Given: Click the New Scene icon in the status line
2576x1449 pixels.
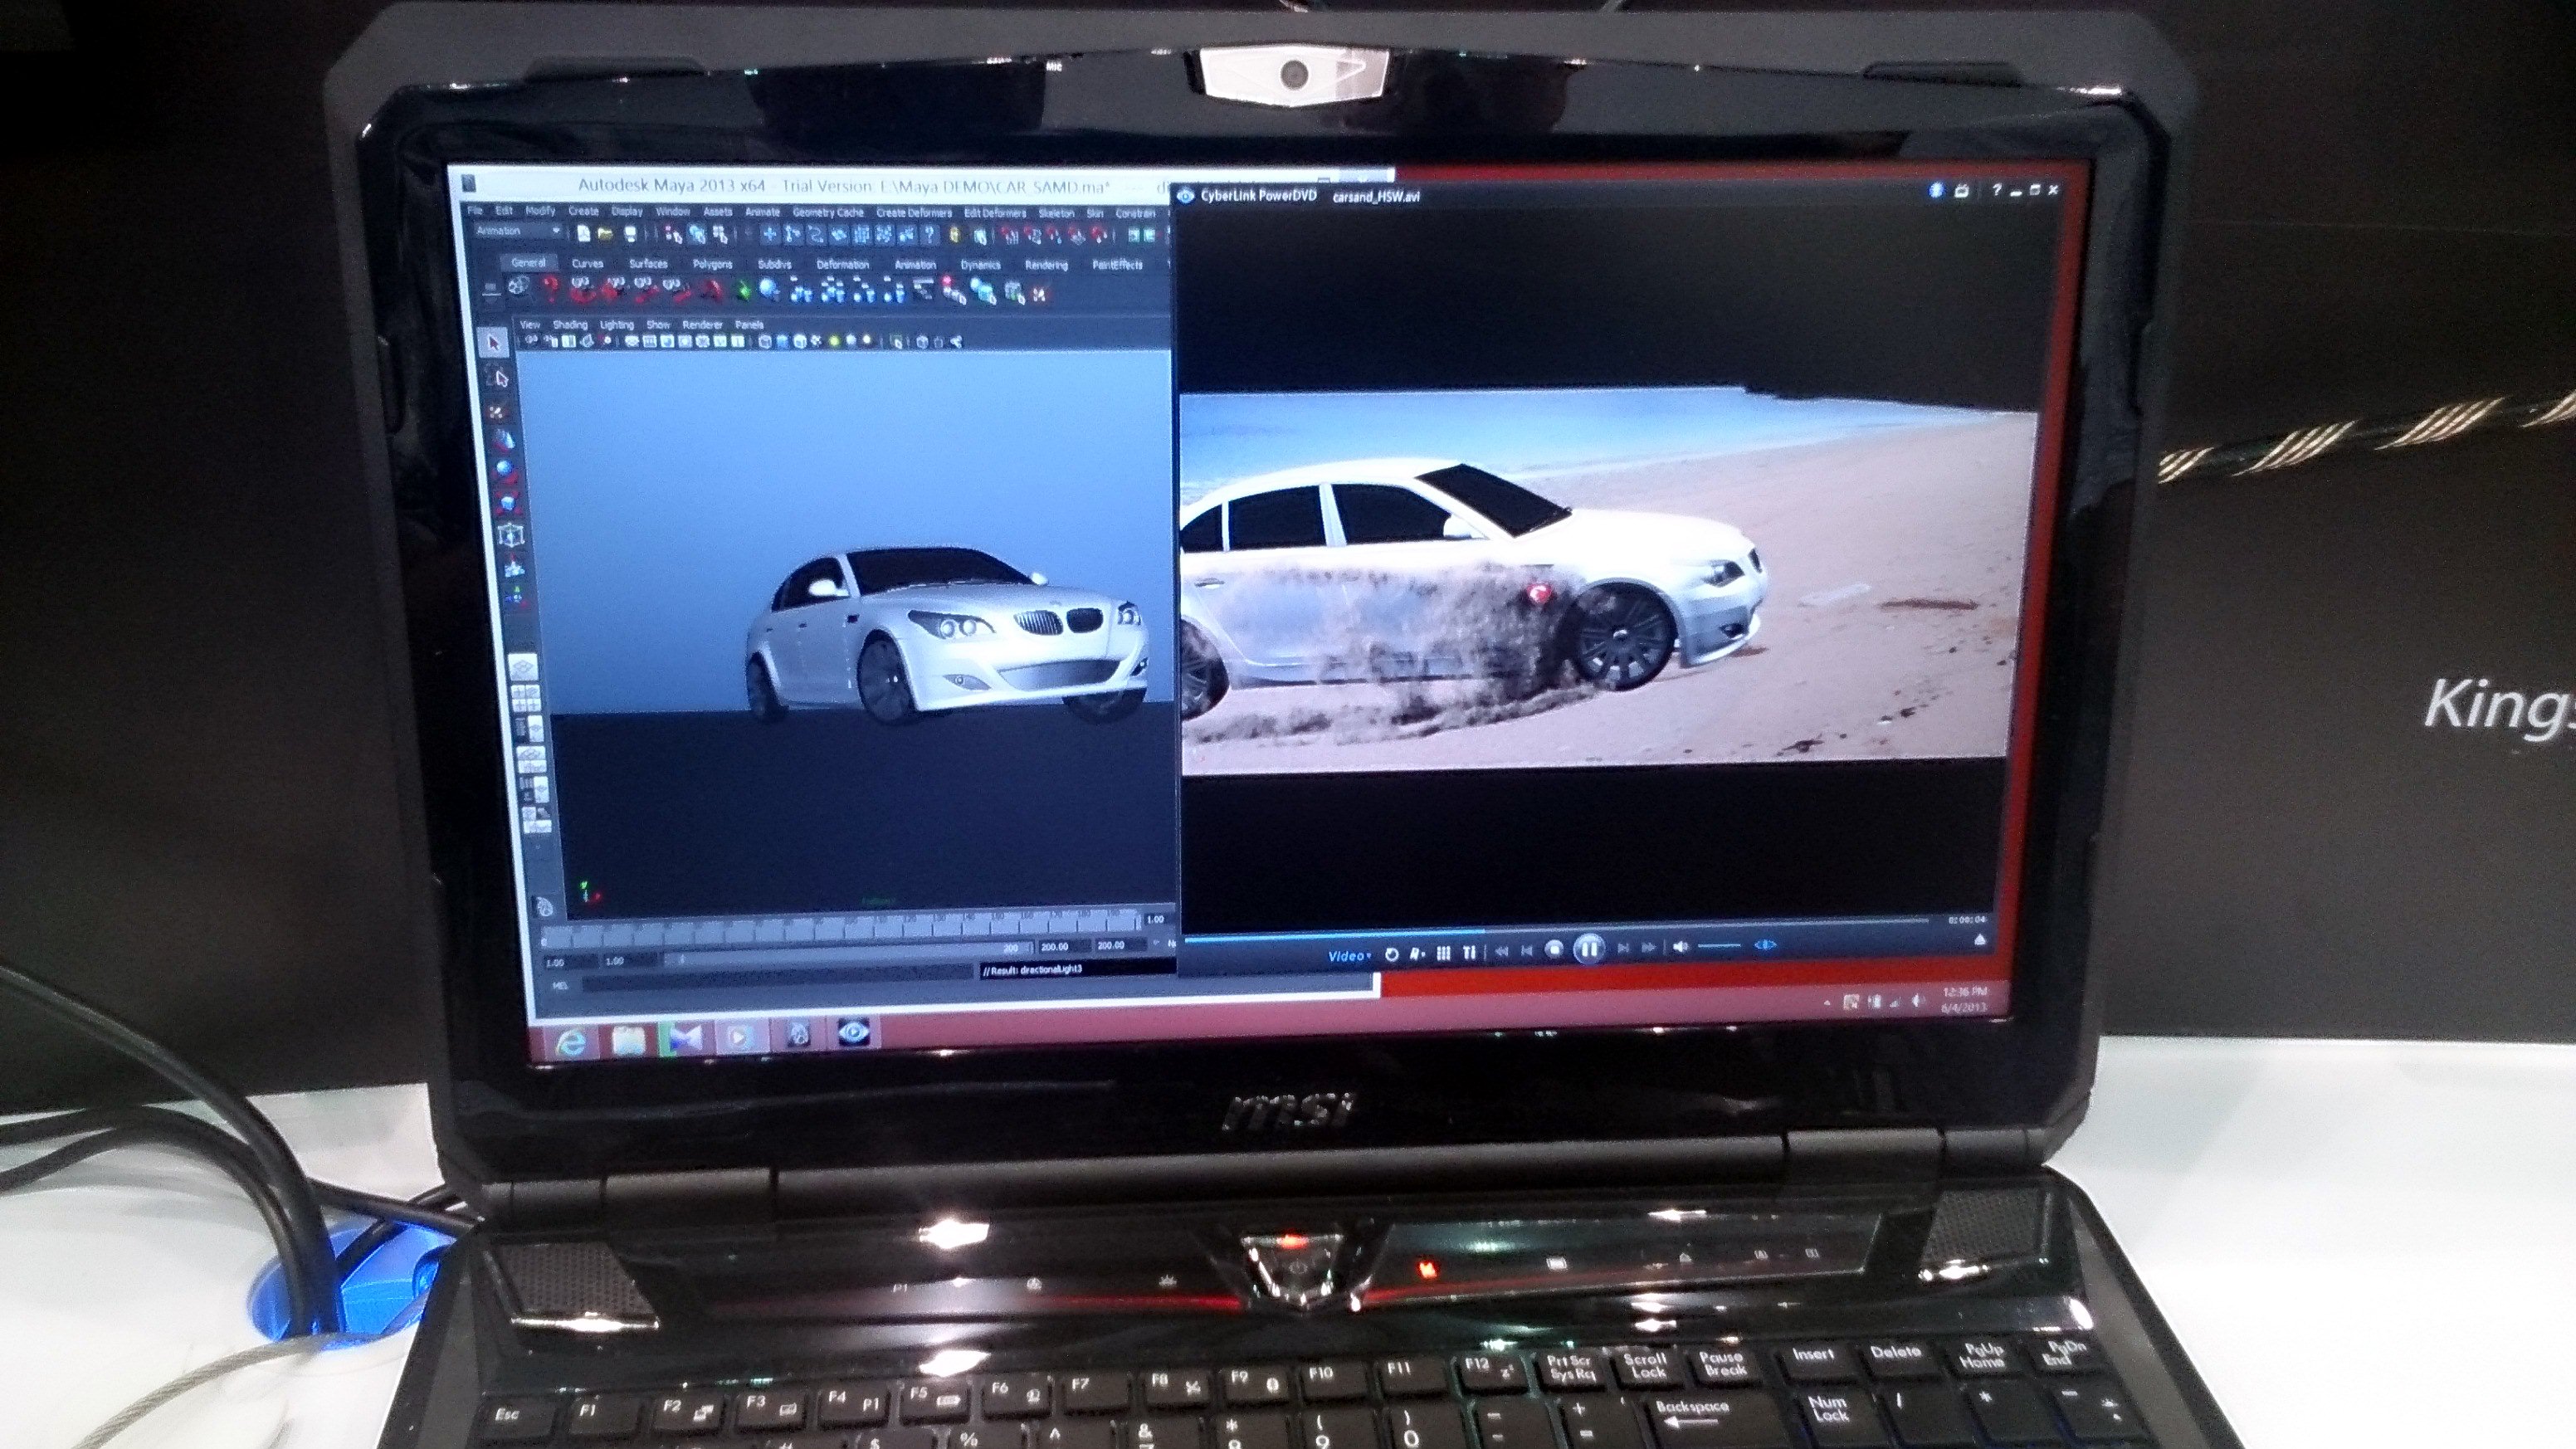Looking at the screenshot, I should pyautogui.click(x=584, y=234).
